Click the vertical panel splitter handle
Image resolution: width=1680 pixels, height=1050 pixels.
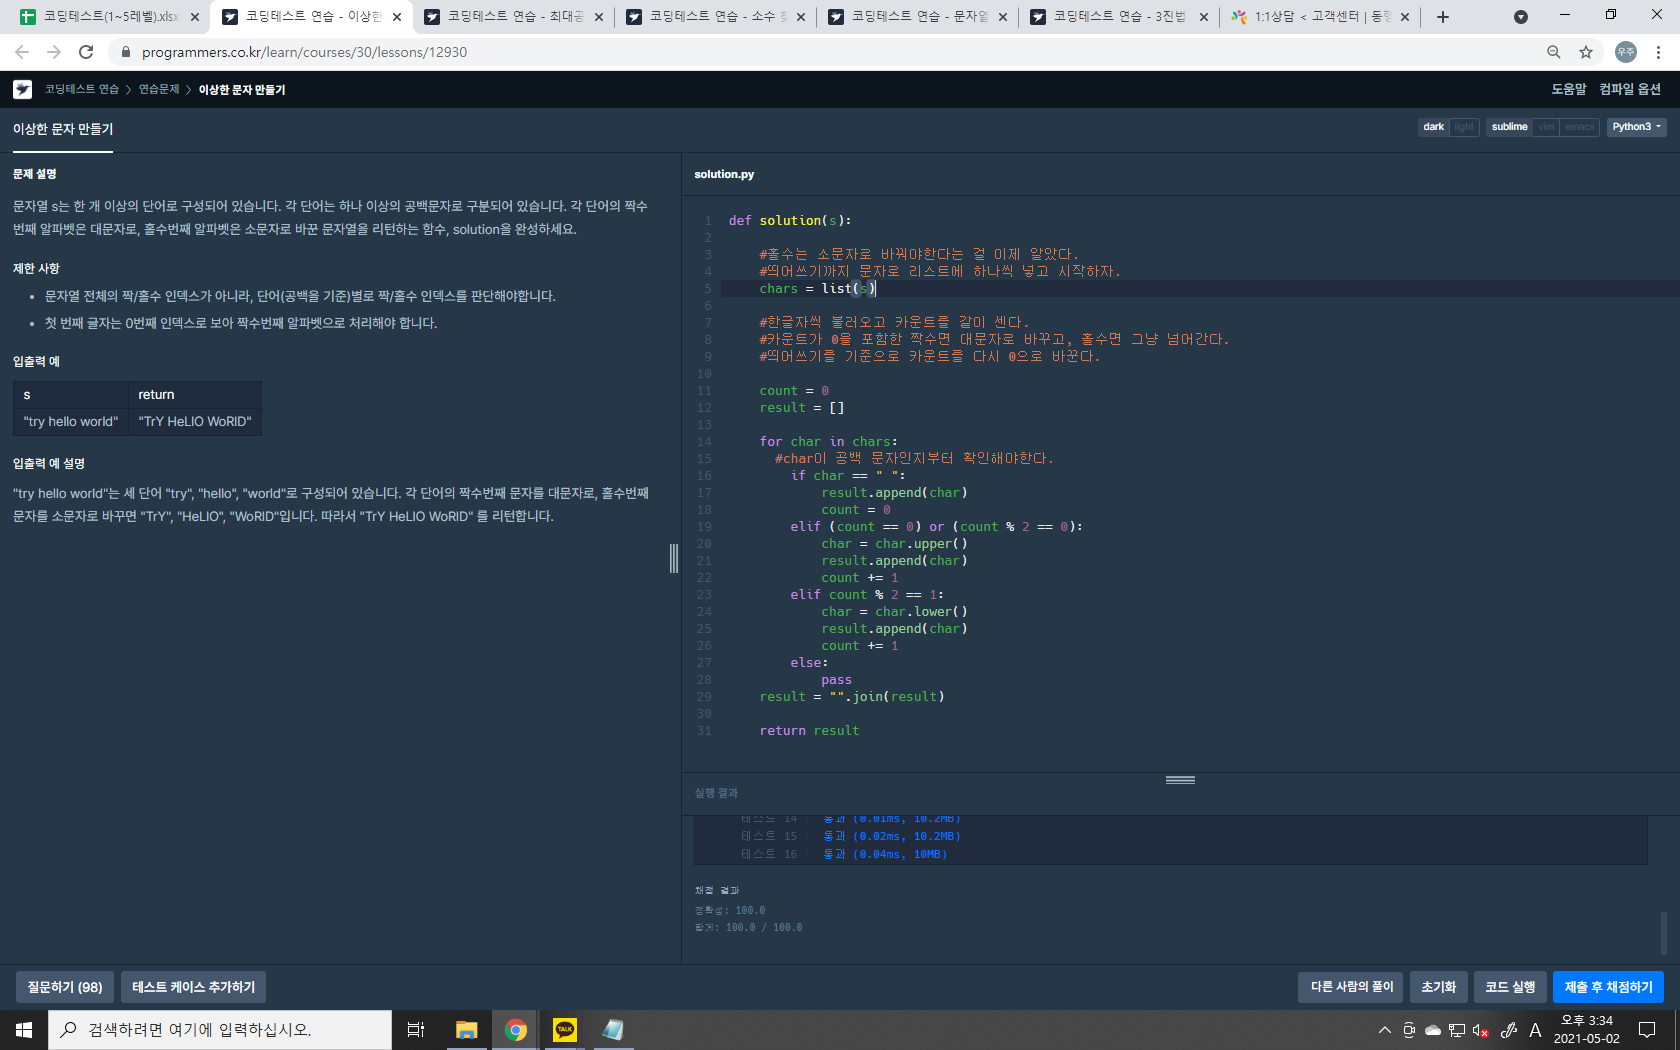pos(674,558)
